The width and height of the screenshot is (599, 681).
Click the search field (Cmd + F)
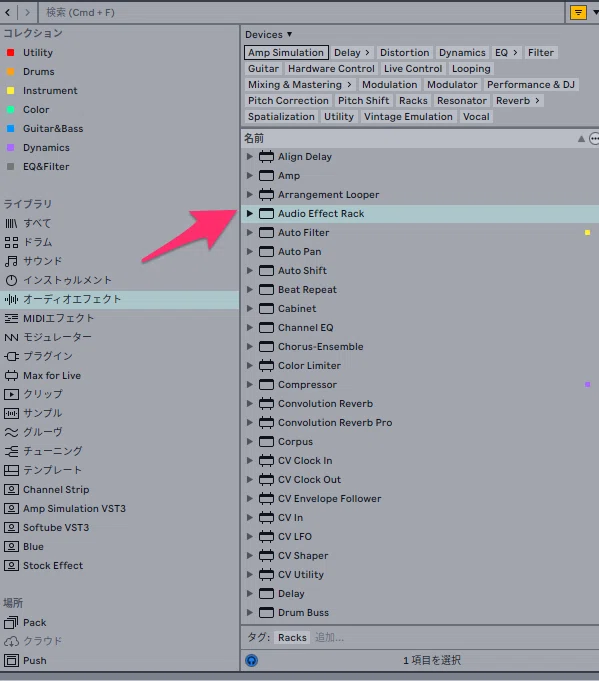pyautogui.click(x=301, y=13)
